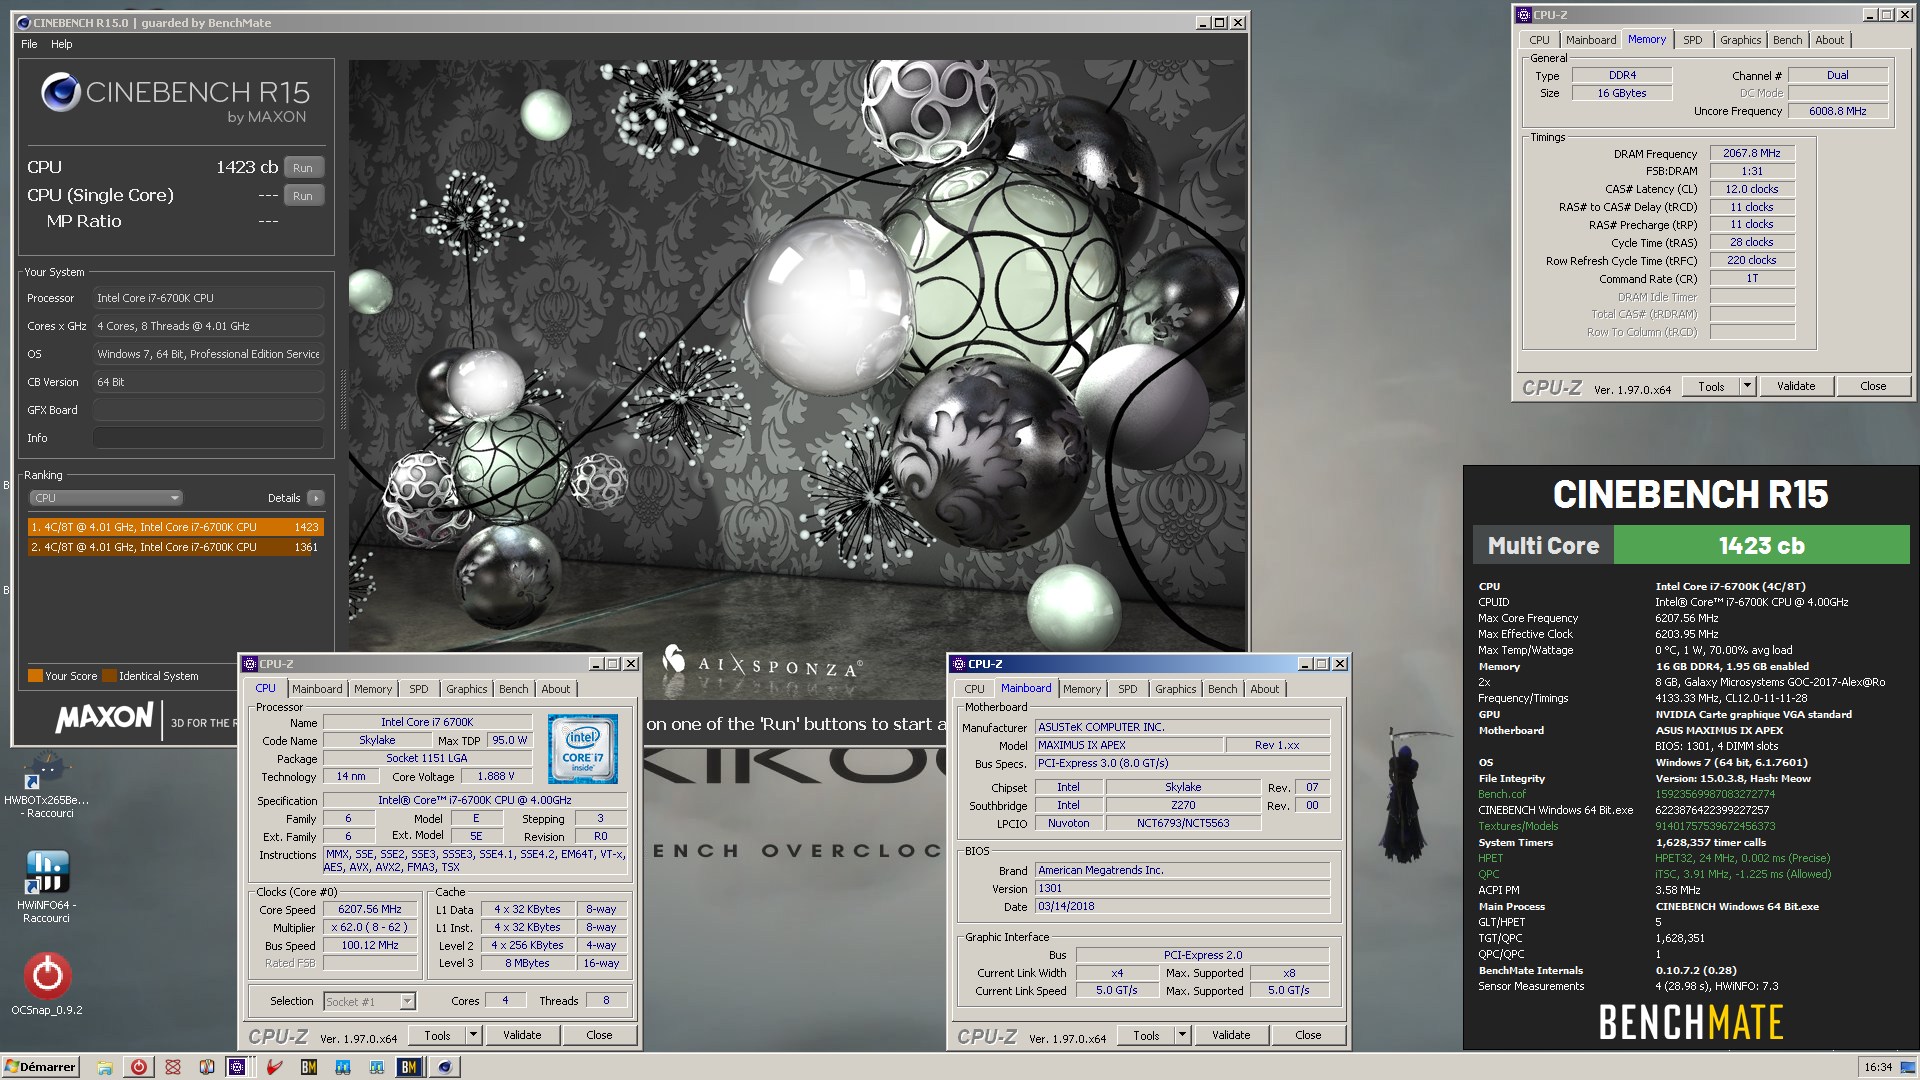The width and height of the screenshot is (1920, 1080).
Task: Click the DRAM Frequency 2067.8 MHz value
Action: click(1752, 153)
